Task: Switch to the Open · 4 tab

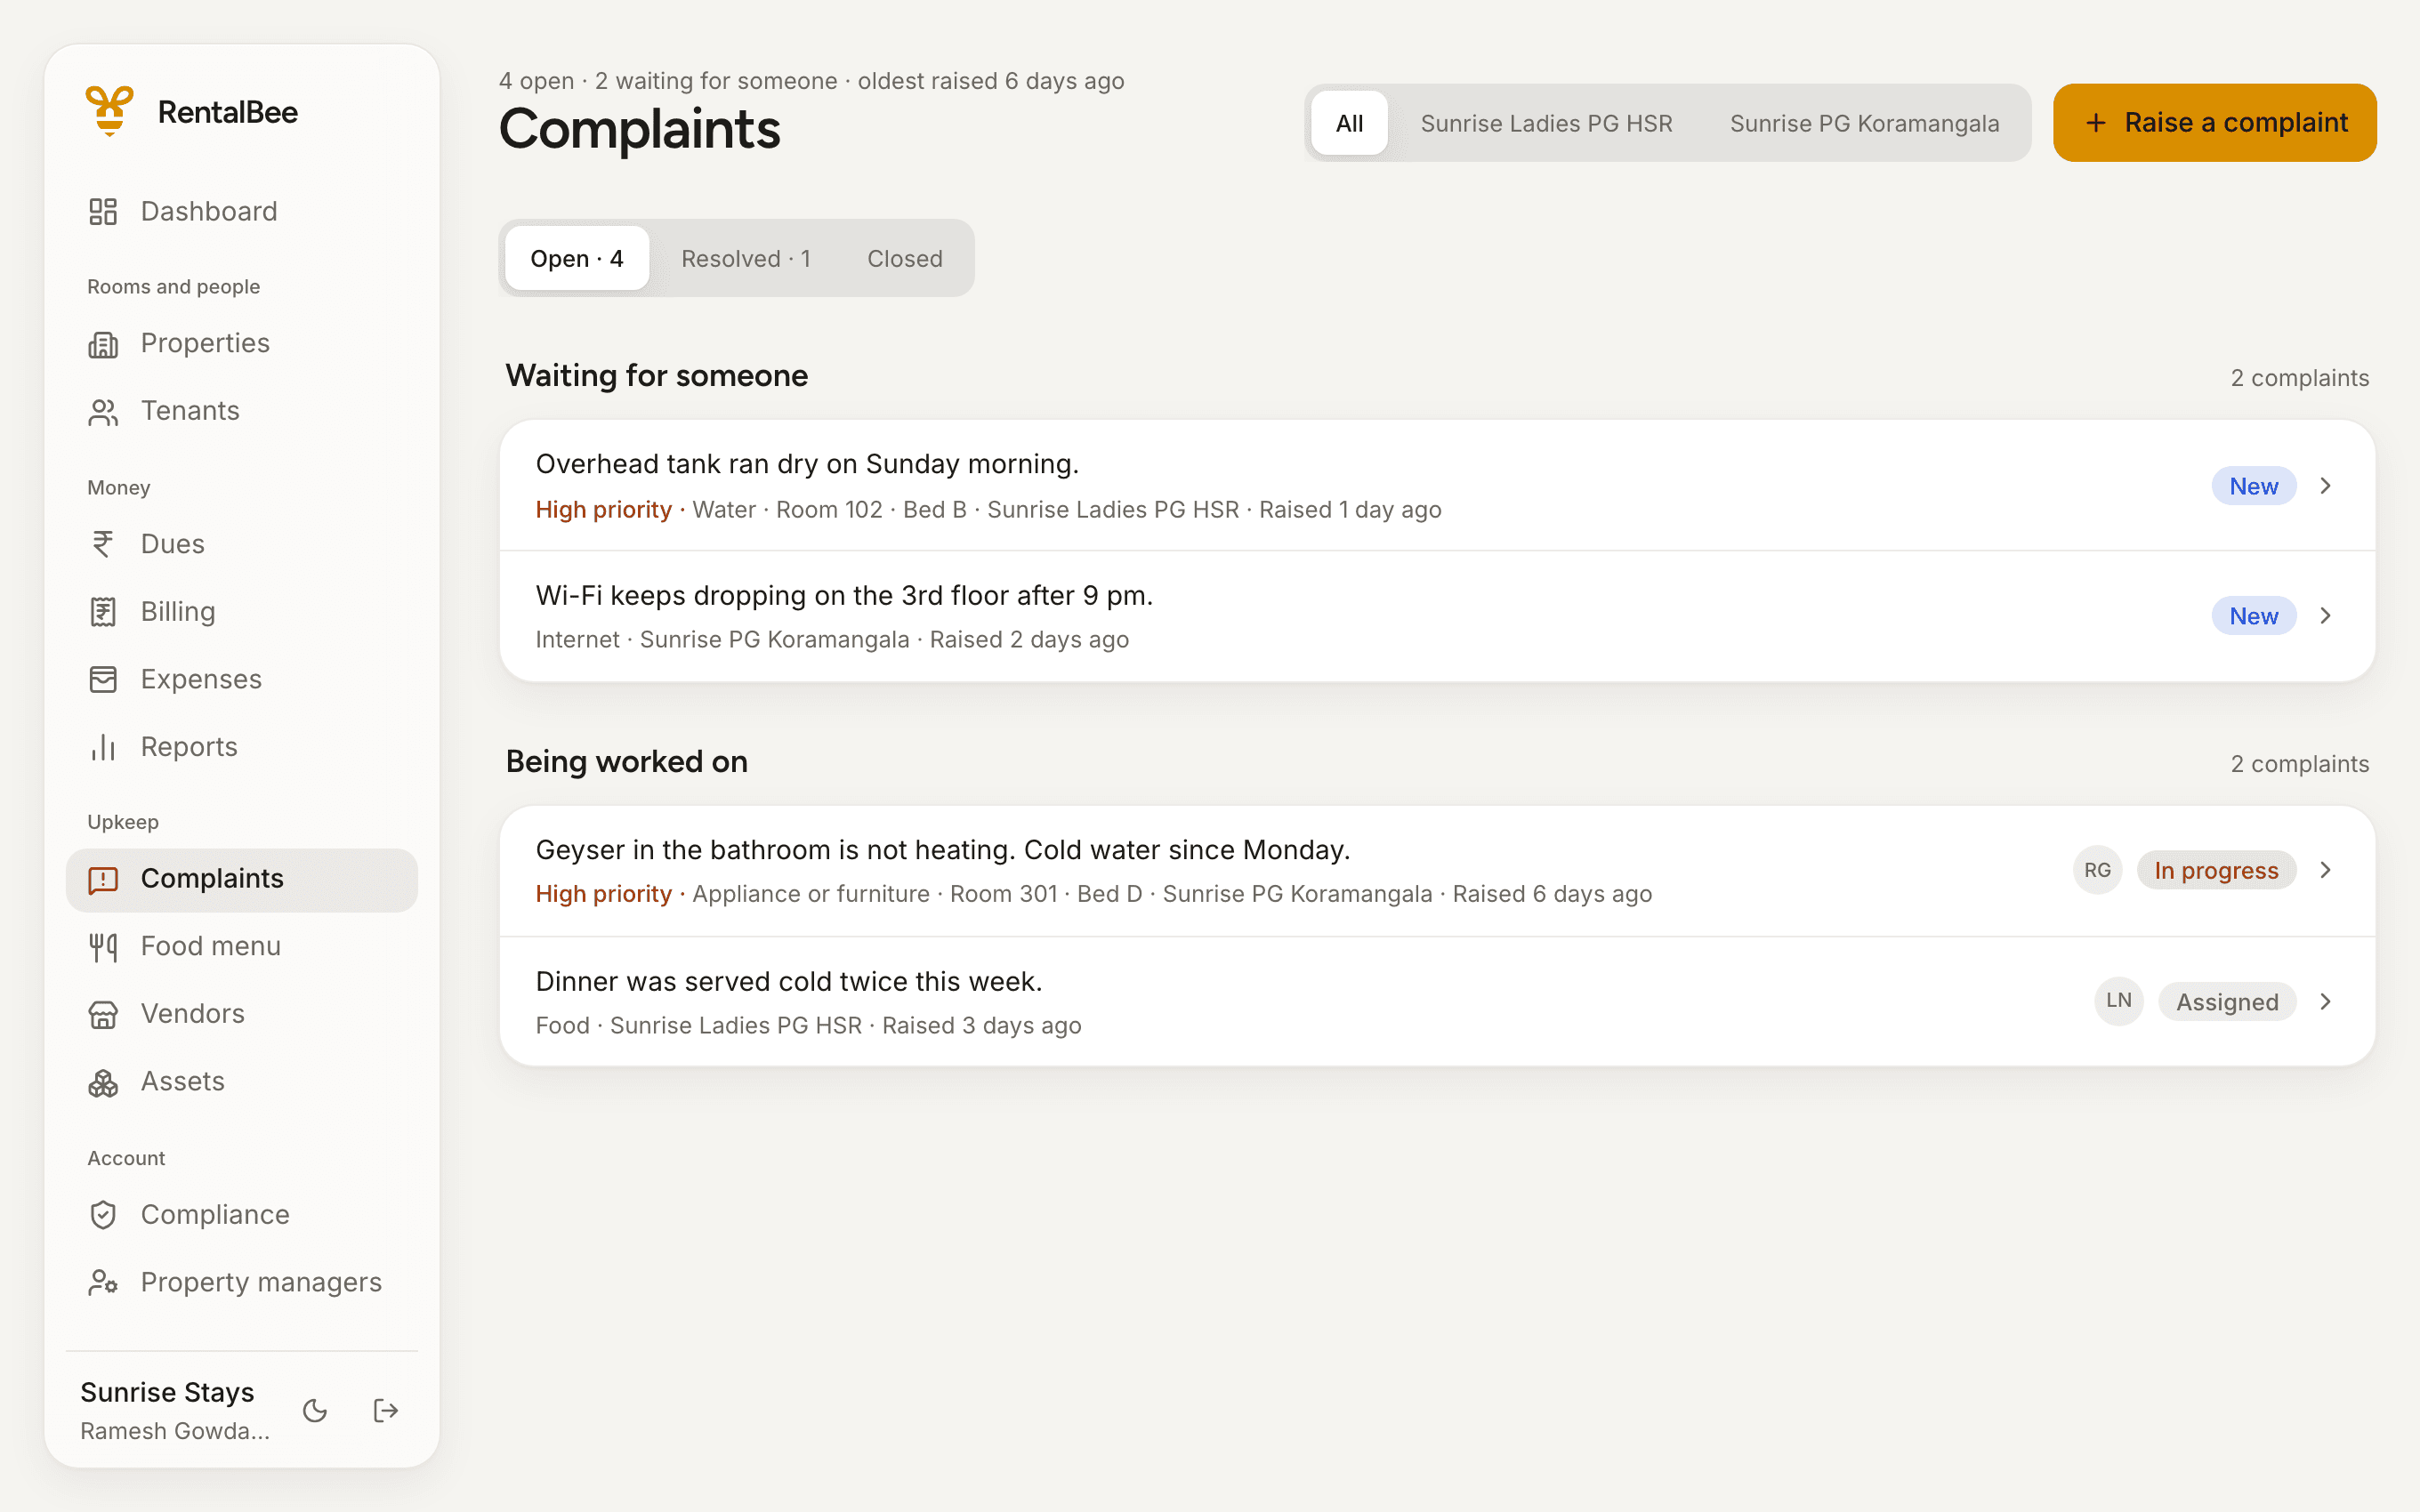Action: tap(577, 259)
